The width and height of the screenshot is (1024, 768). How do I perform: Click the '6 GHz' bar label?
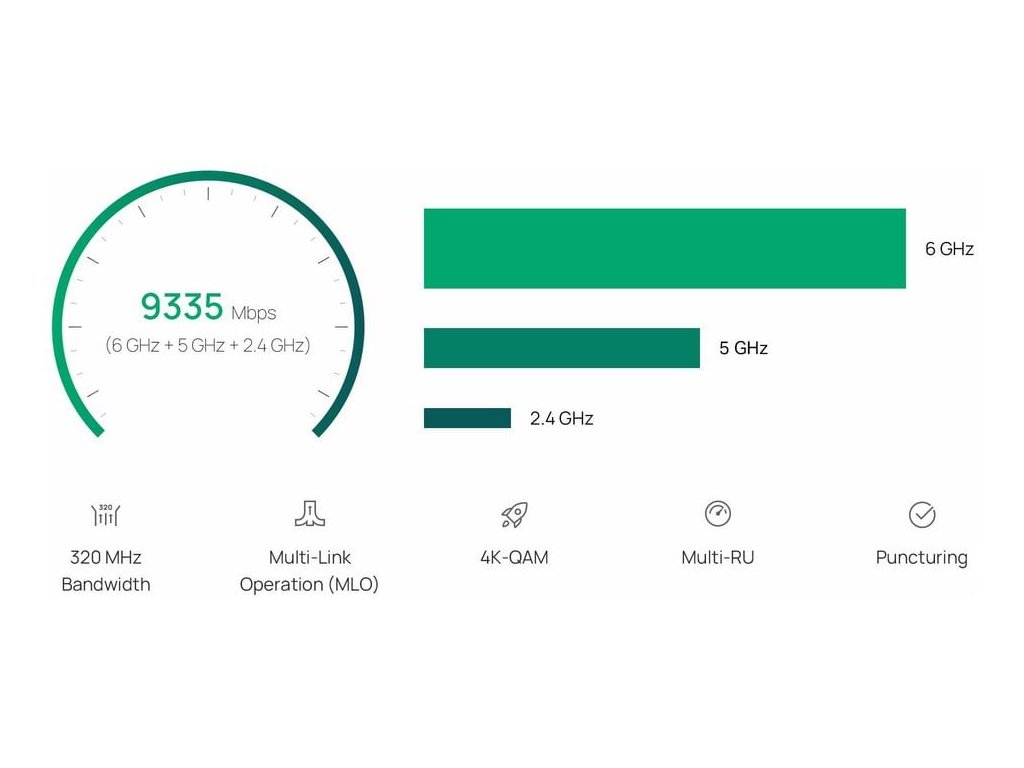(x=949, y=249)
